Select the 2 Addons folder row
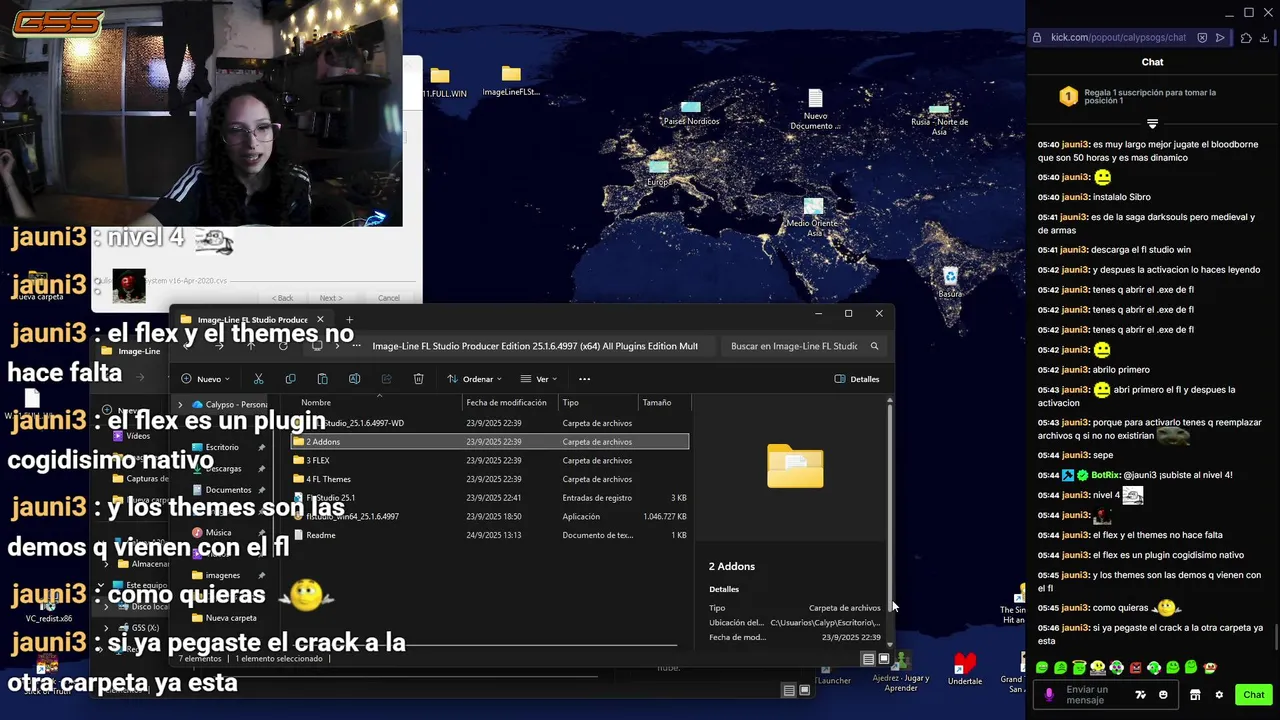Viewport: 1280px width, 720px height. point(490,442)
